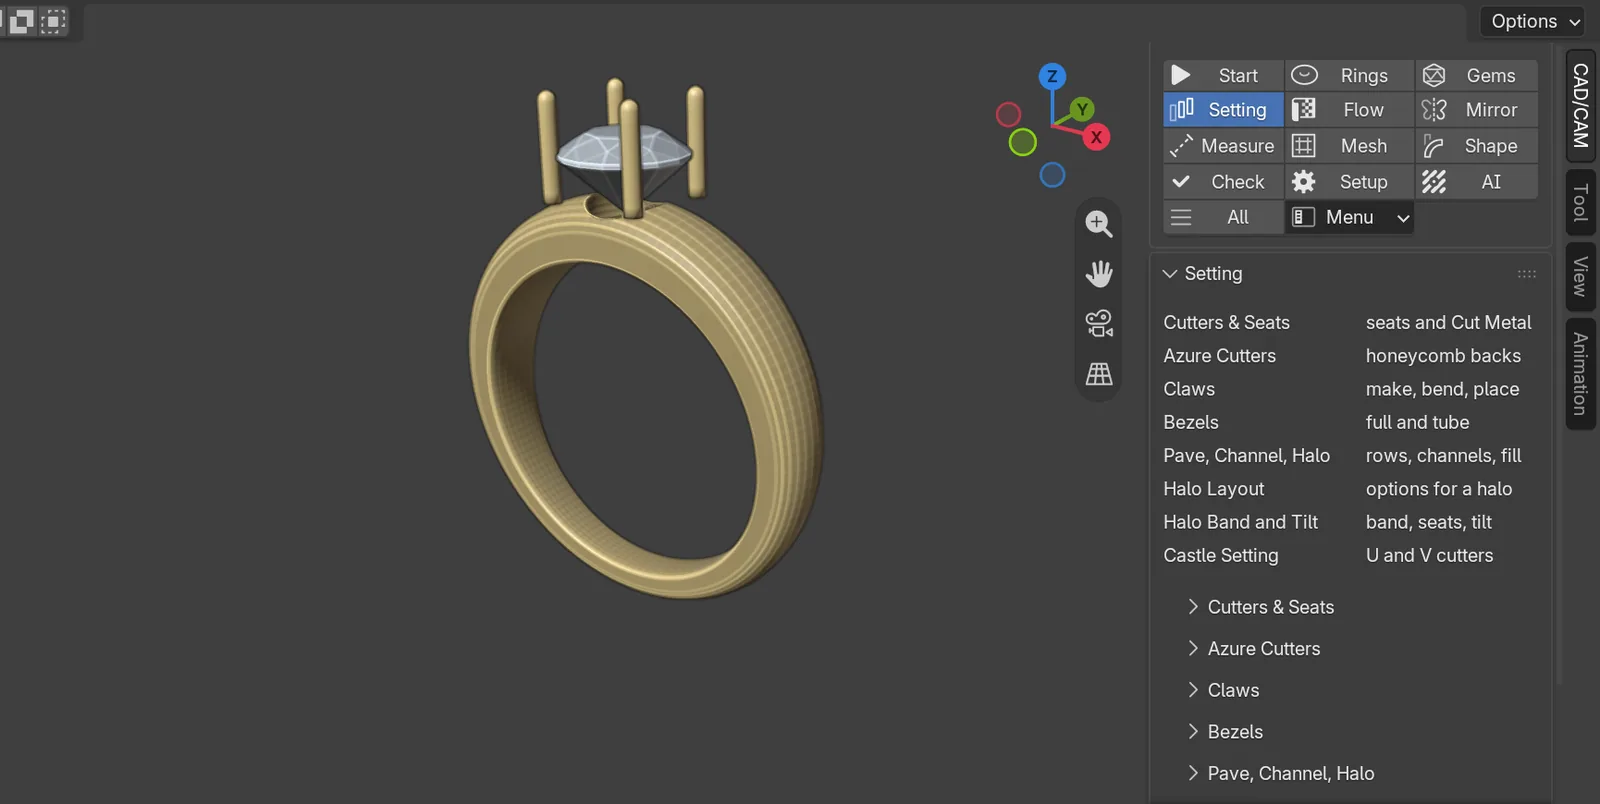The height and width of the screenshot is (804, 1600).
Task: Switch to the Tool sidebar tab
Action: [1580, 202]
